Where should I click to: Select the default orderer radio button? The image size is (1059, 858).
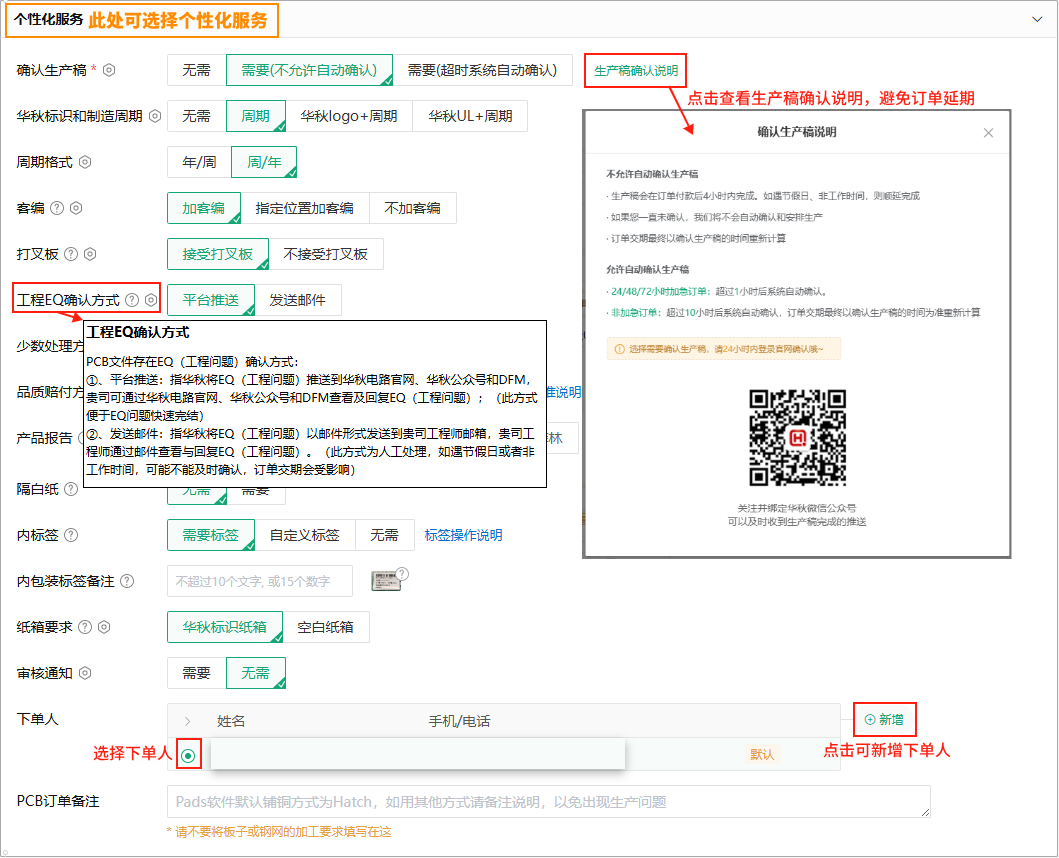pyautogui.click(x=188, y=755)
